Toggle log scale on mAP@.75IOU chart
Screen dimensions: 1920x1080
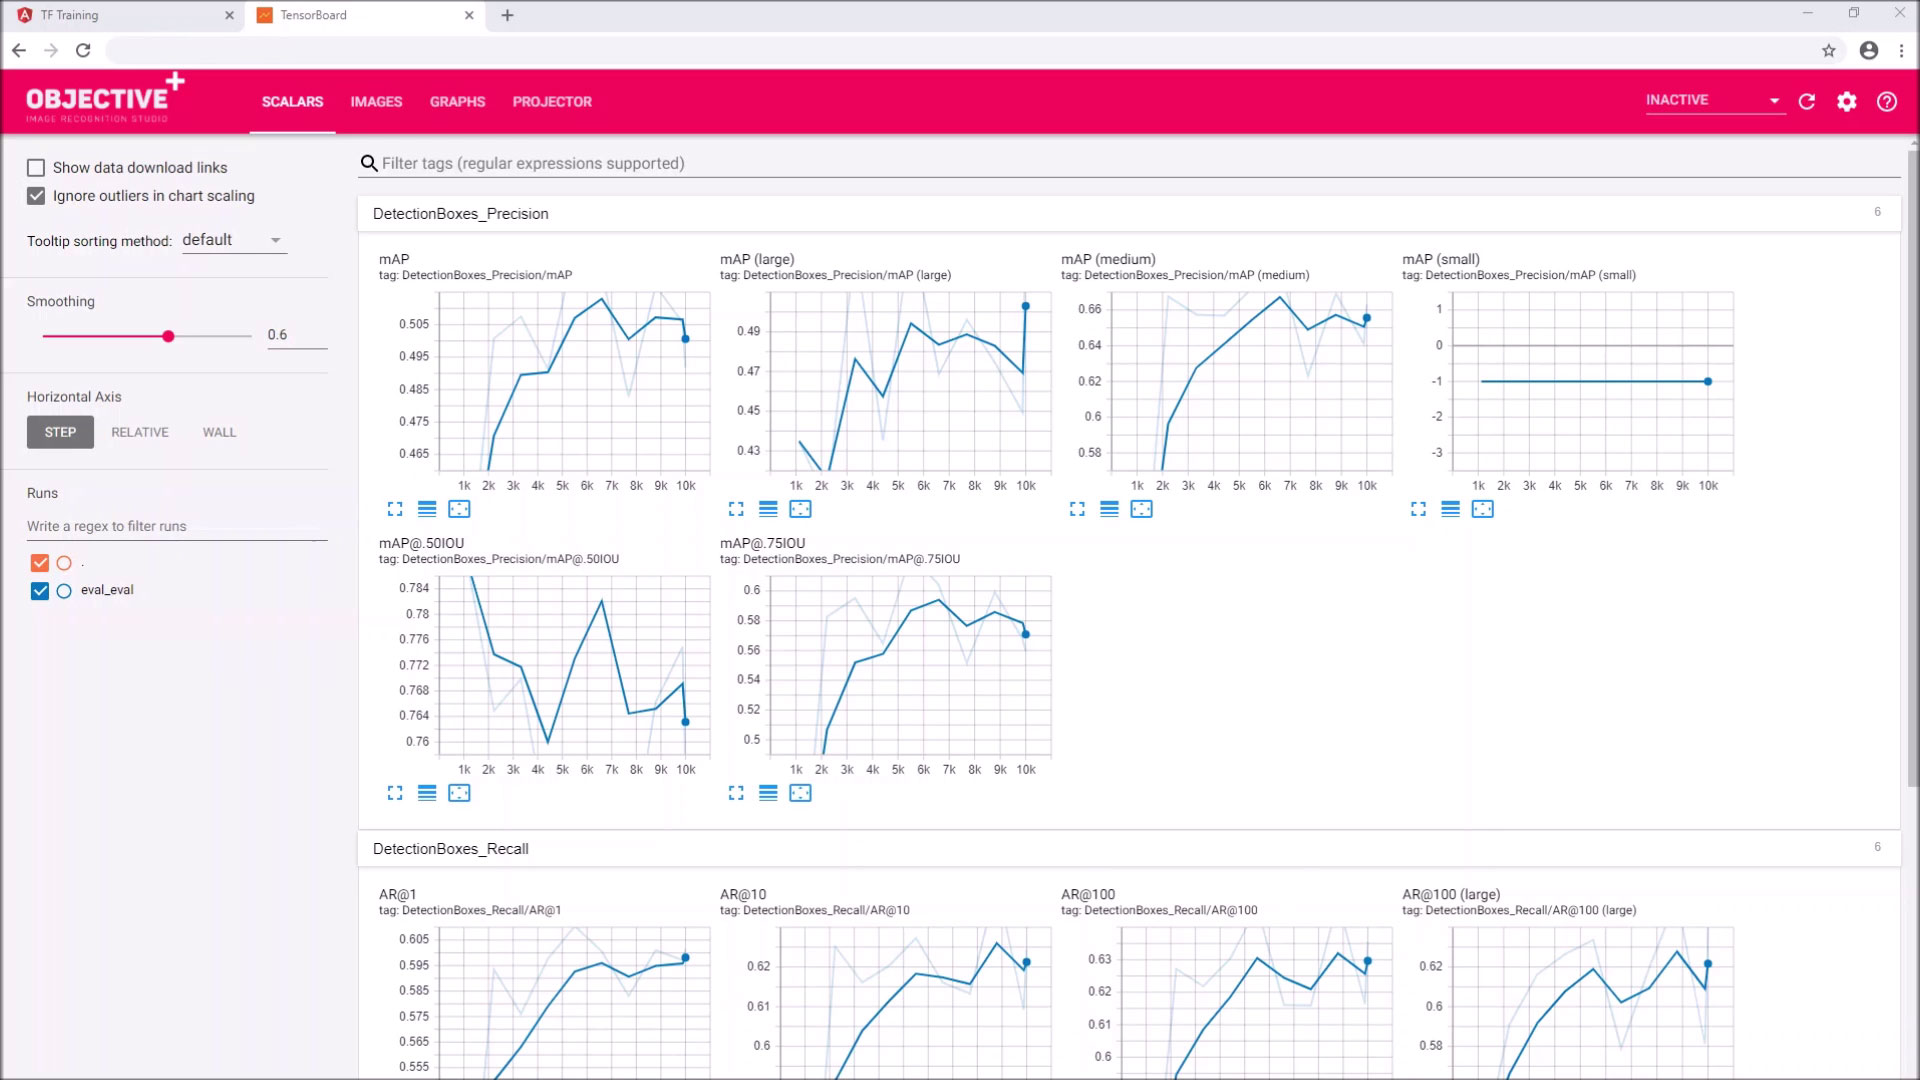[768, 793]
